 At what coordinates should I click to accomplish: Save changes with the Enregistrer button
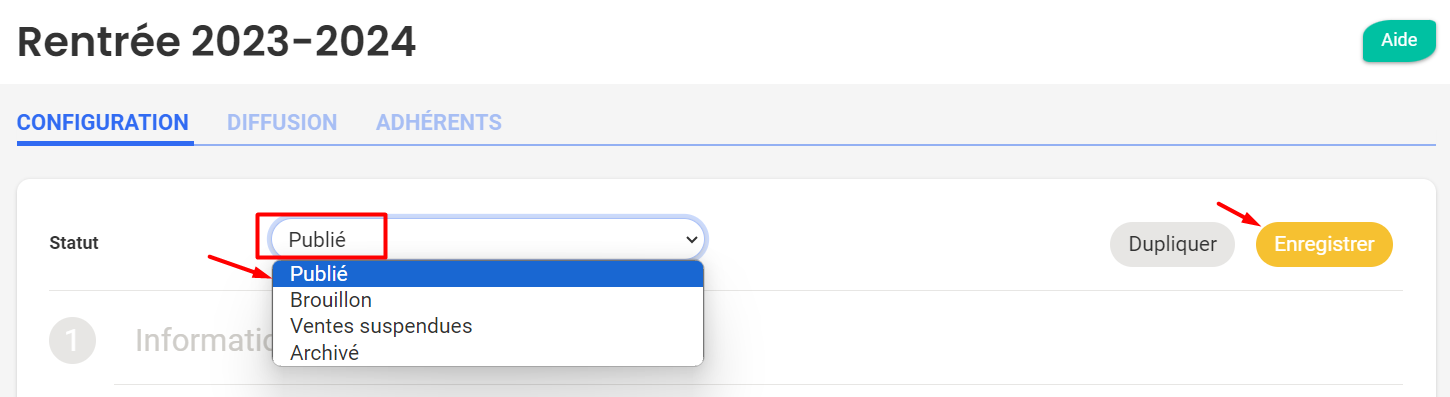1324,244
